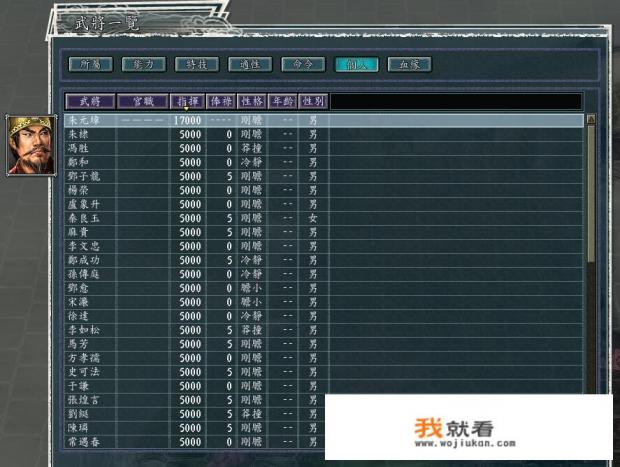
Task: Open the 所属 tab
Action: click(90, 64)
